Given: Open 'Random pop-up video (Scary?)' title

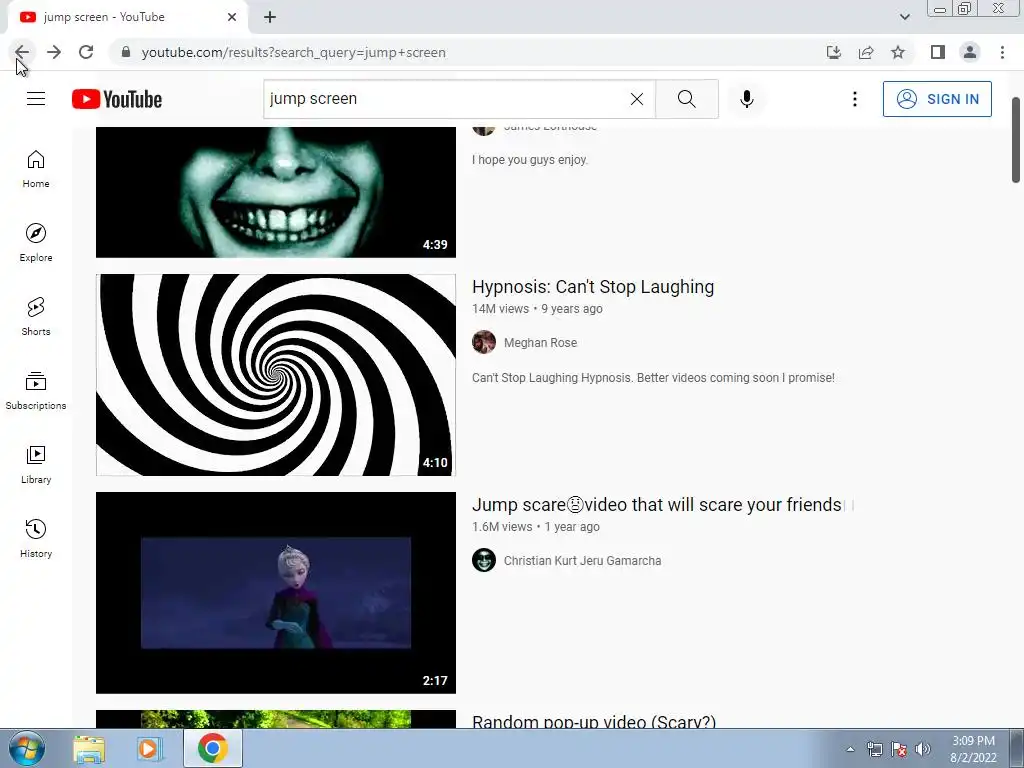Looking at the screenshot, I should [x=594, y=721].
